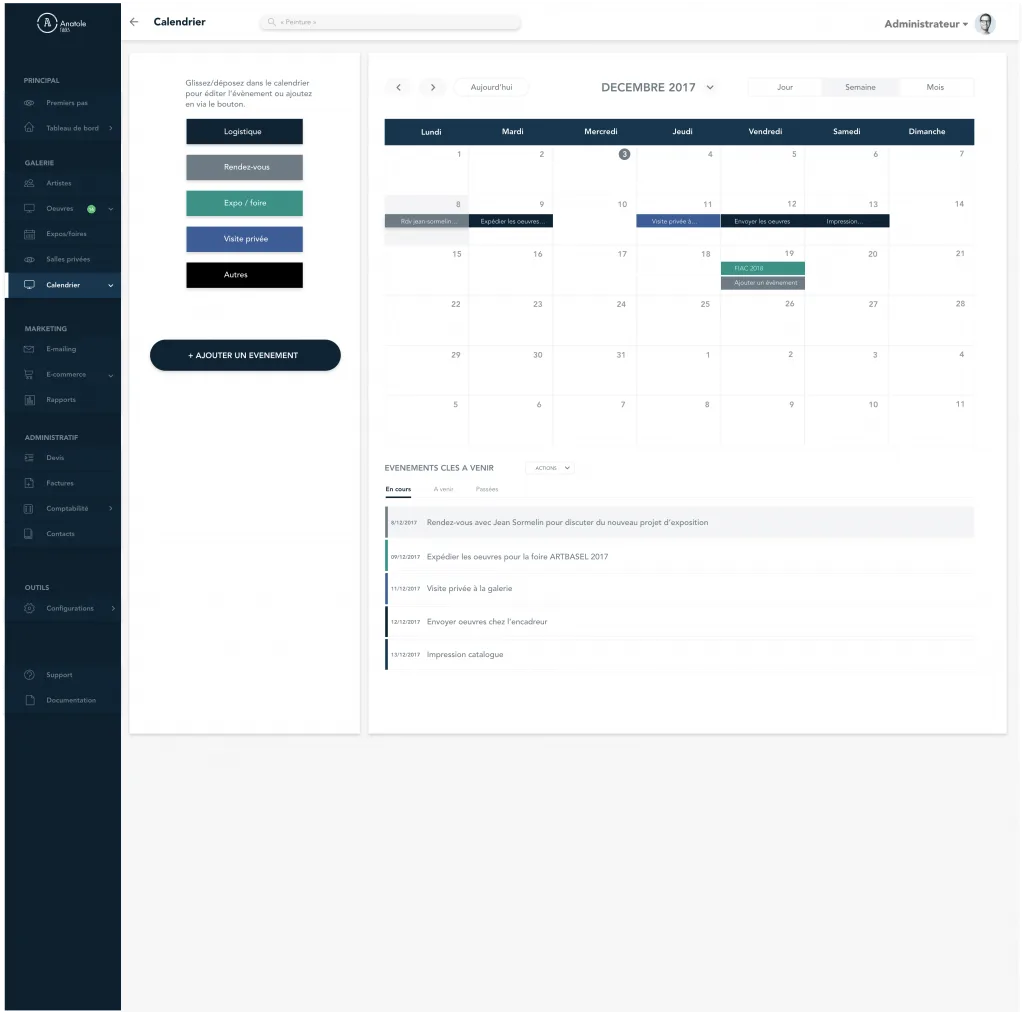Open the Rapports sidebar link

61,400
